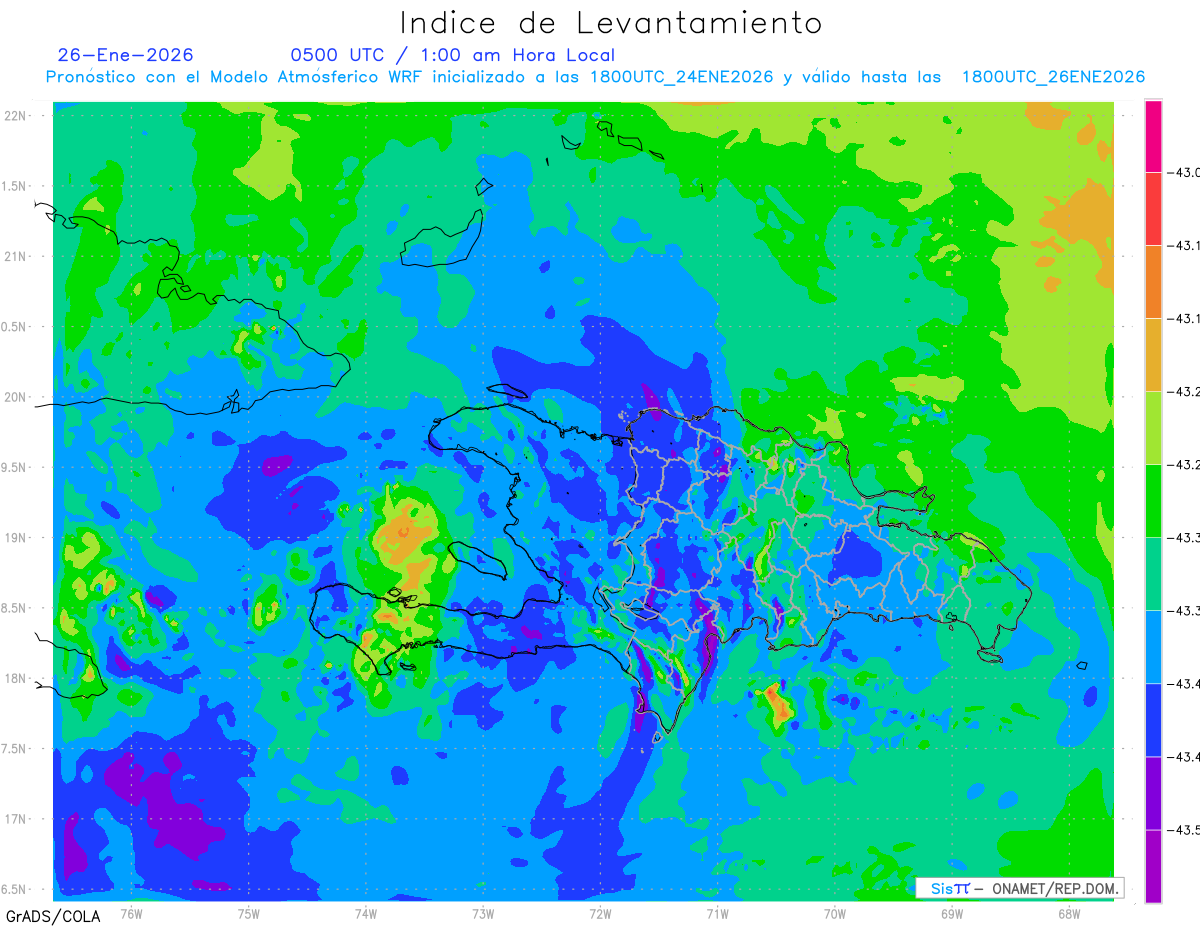Click the '74W' longitude label

(x=366, y=913)
